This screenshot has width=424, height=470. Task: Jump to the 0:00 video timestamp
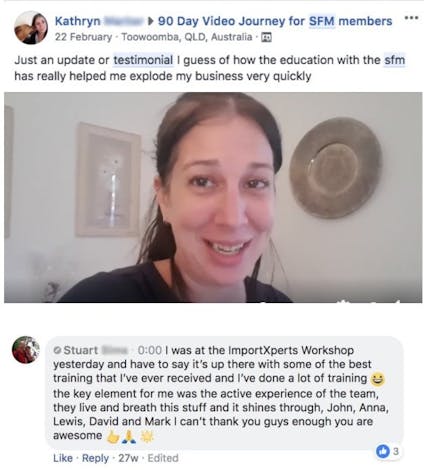tap(150, 350)
